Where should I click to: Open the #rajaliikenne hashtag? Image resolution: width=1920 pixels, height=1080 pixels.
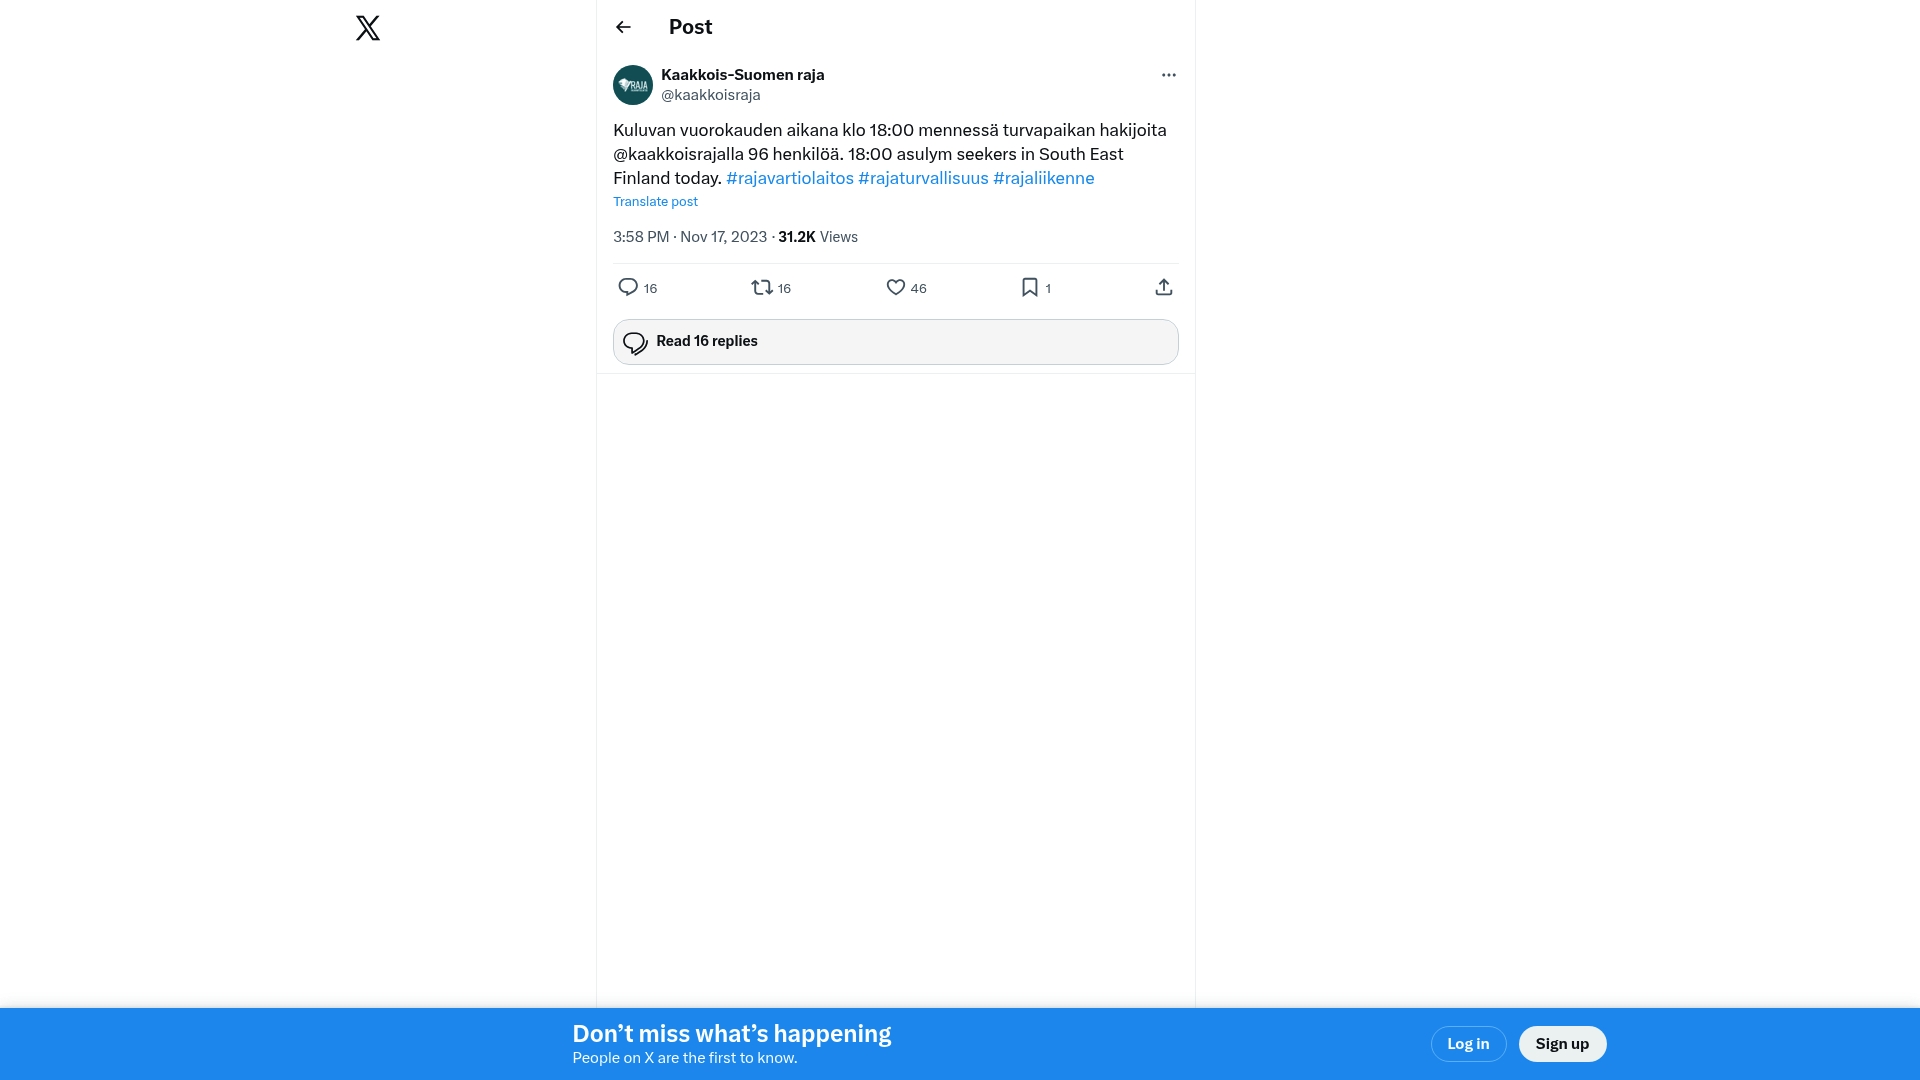click(1044, 178)
